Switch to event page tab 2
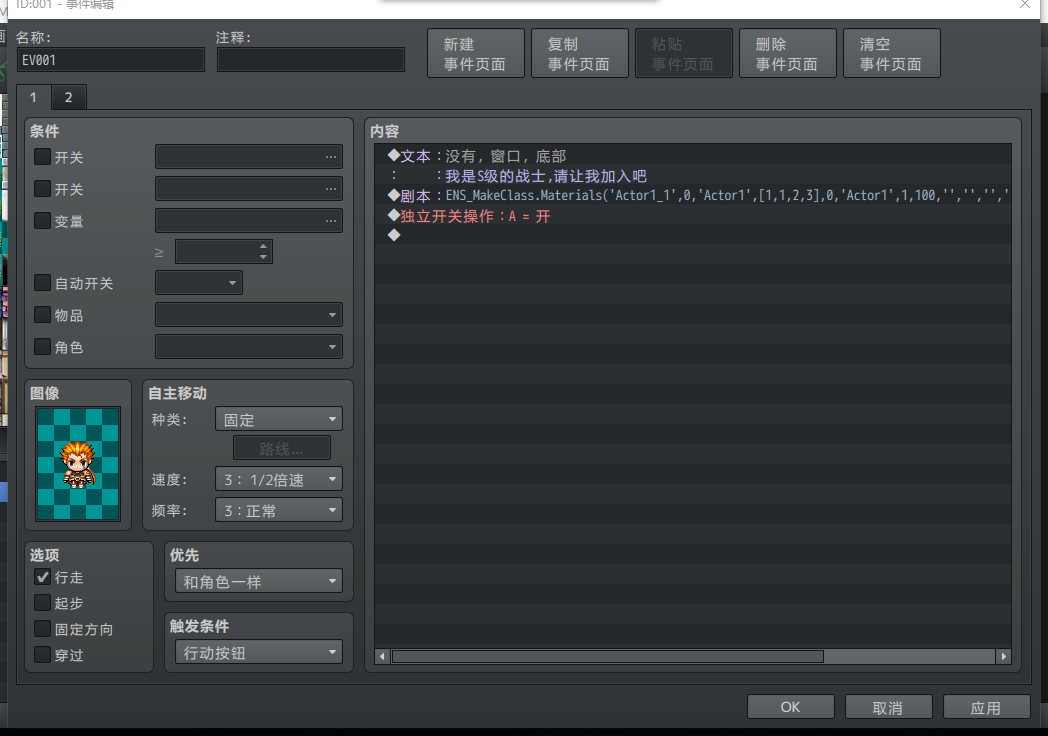1048x736 pixels. [x=68, y=98]
